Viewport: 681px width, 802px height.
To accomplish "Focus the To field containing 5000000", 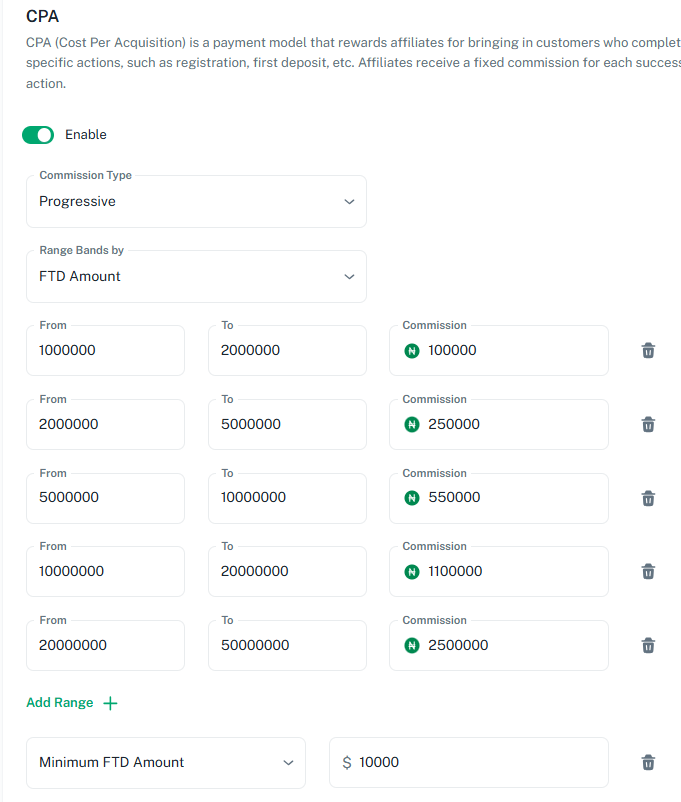I will pyautogui.click(x=287, y=425).
